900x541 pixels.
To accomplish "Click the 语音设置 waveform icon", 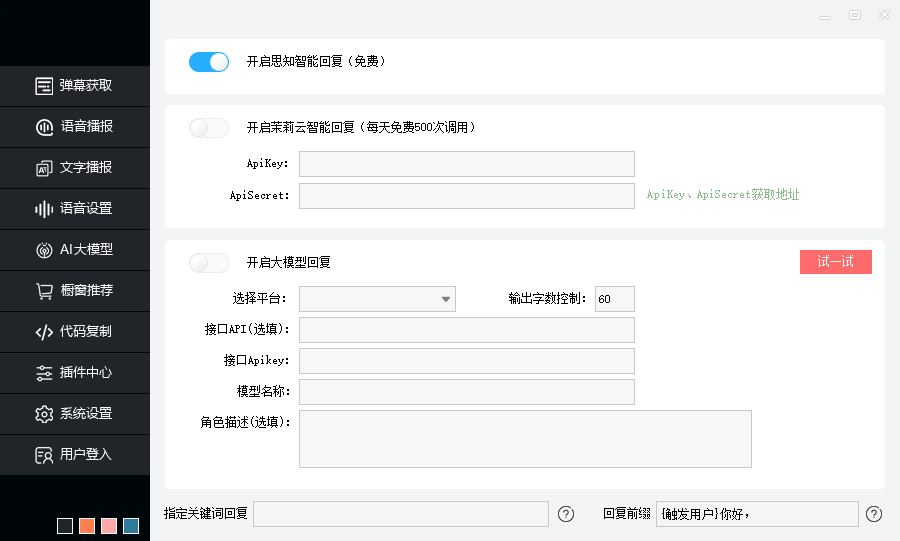I will (x=44, y=209).
